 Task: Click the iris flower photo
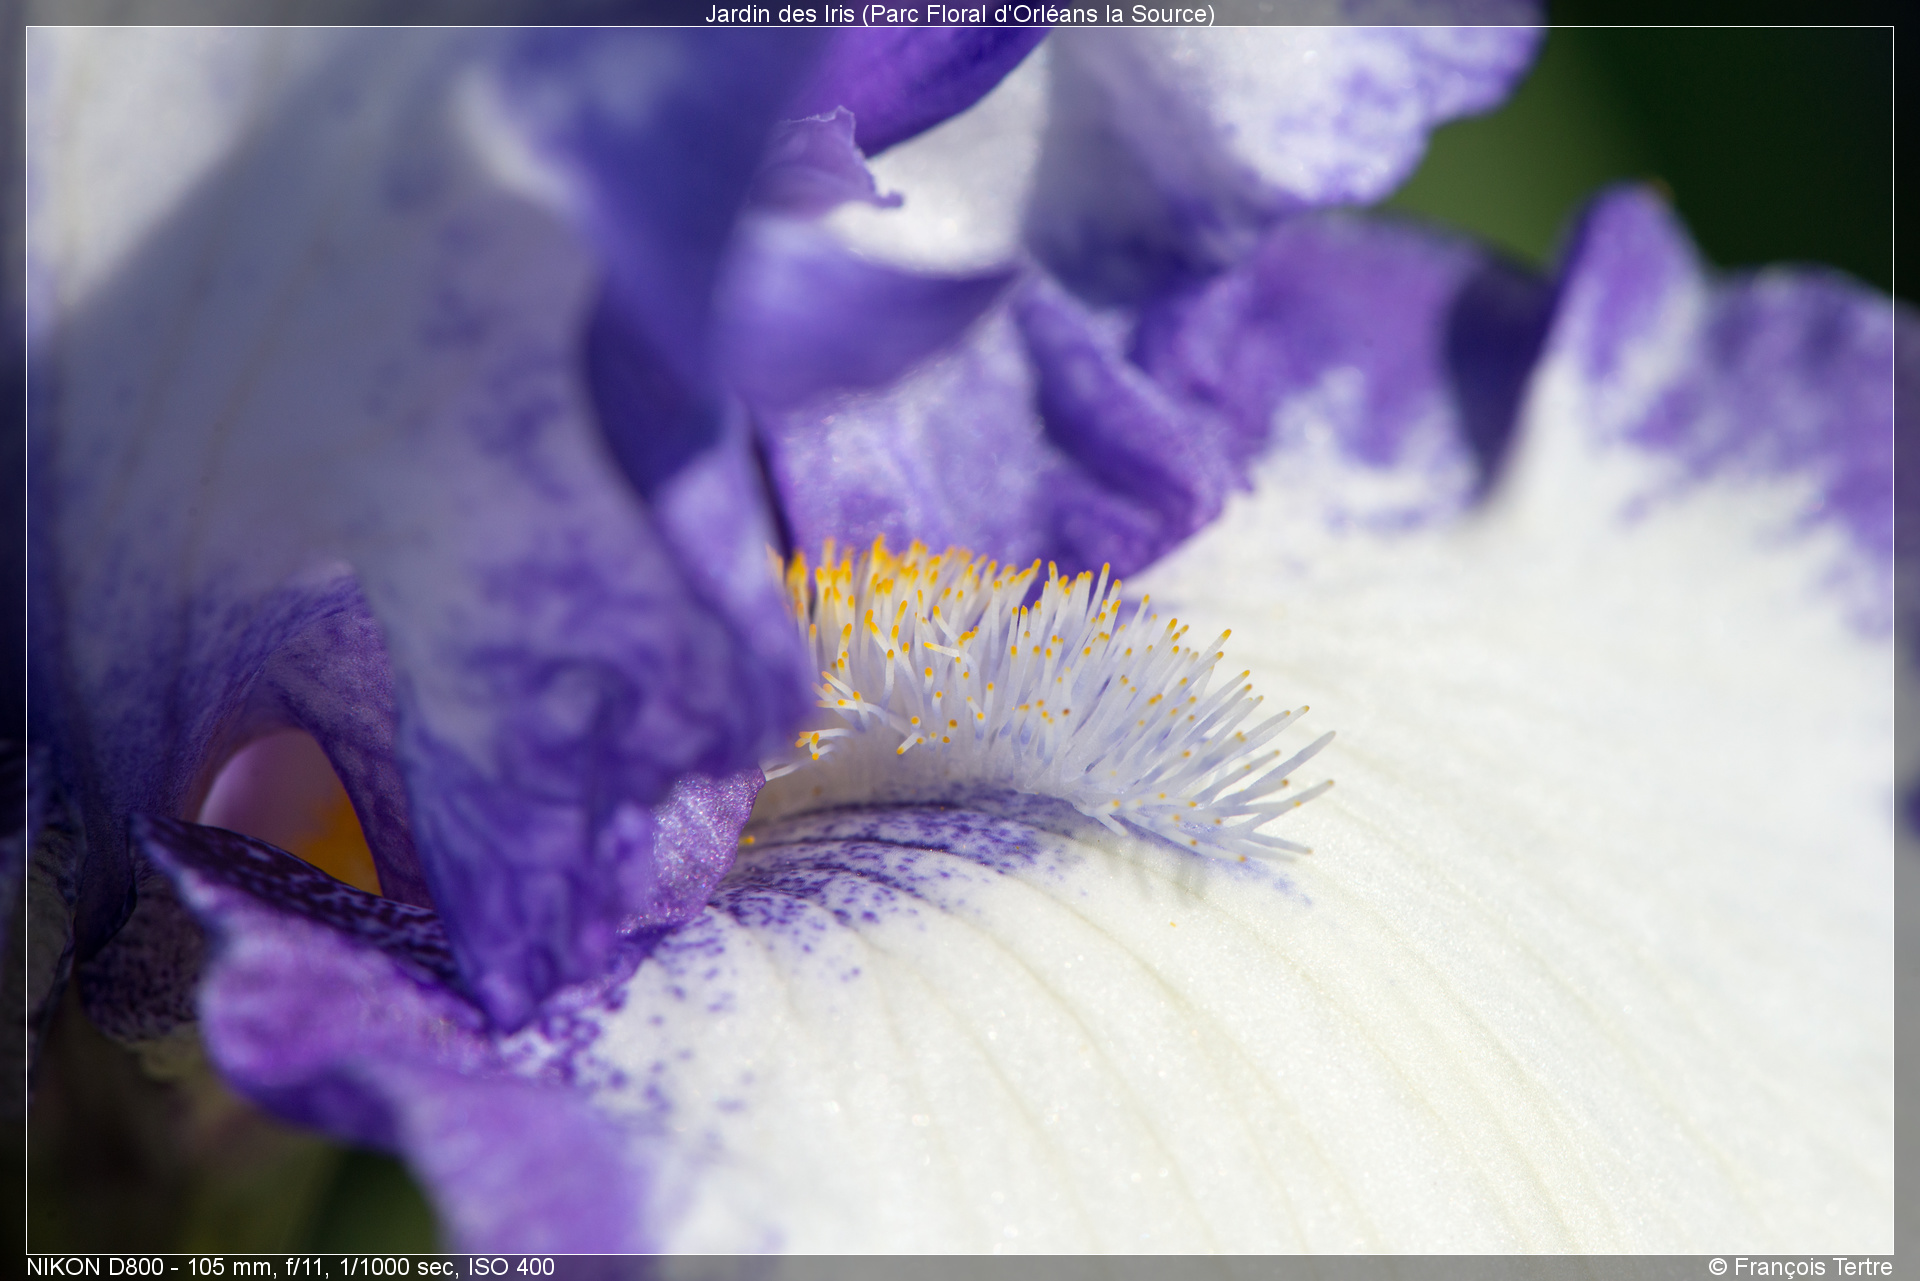pos(960,640)
